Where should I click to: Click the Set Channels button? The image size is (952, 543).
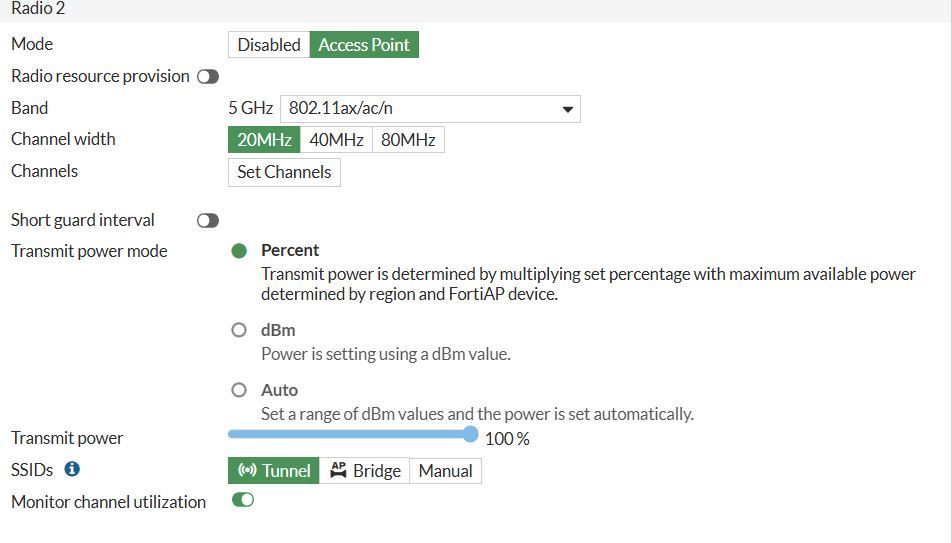(x=284, y=172)
